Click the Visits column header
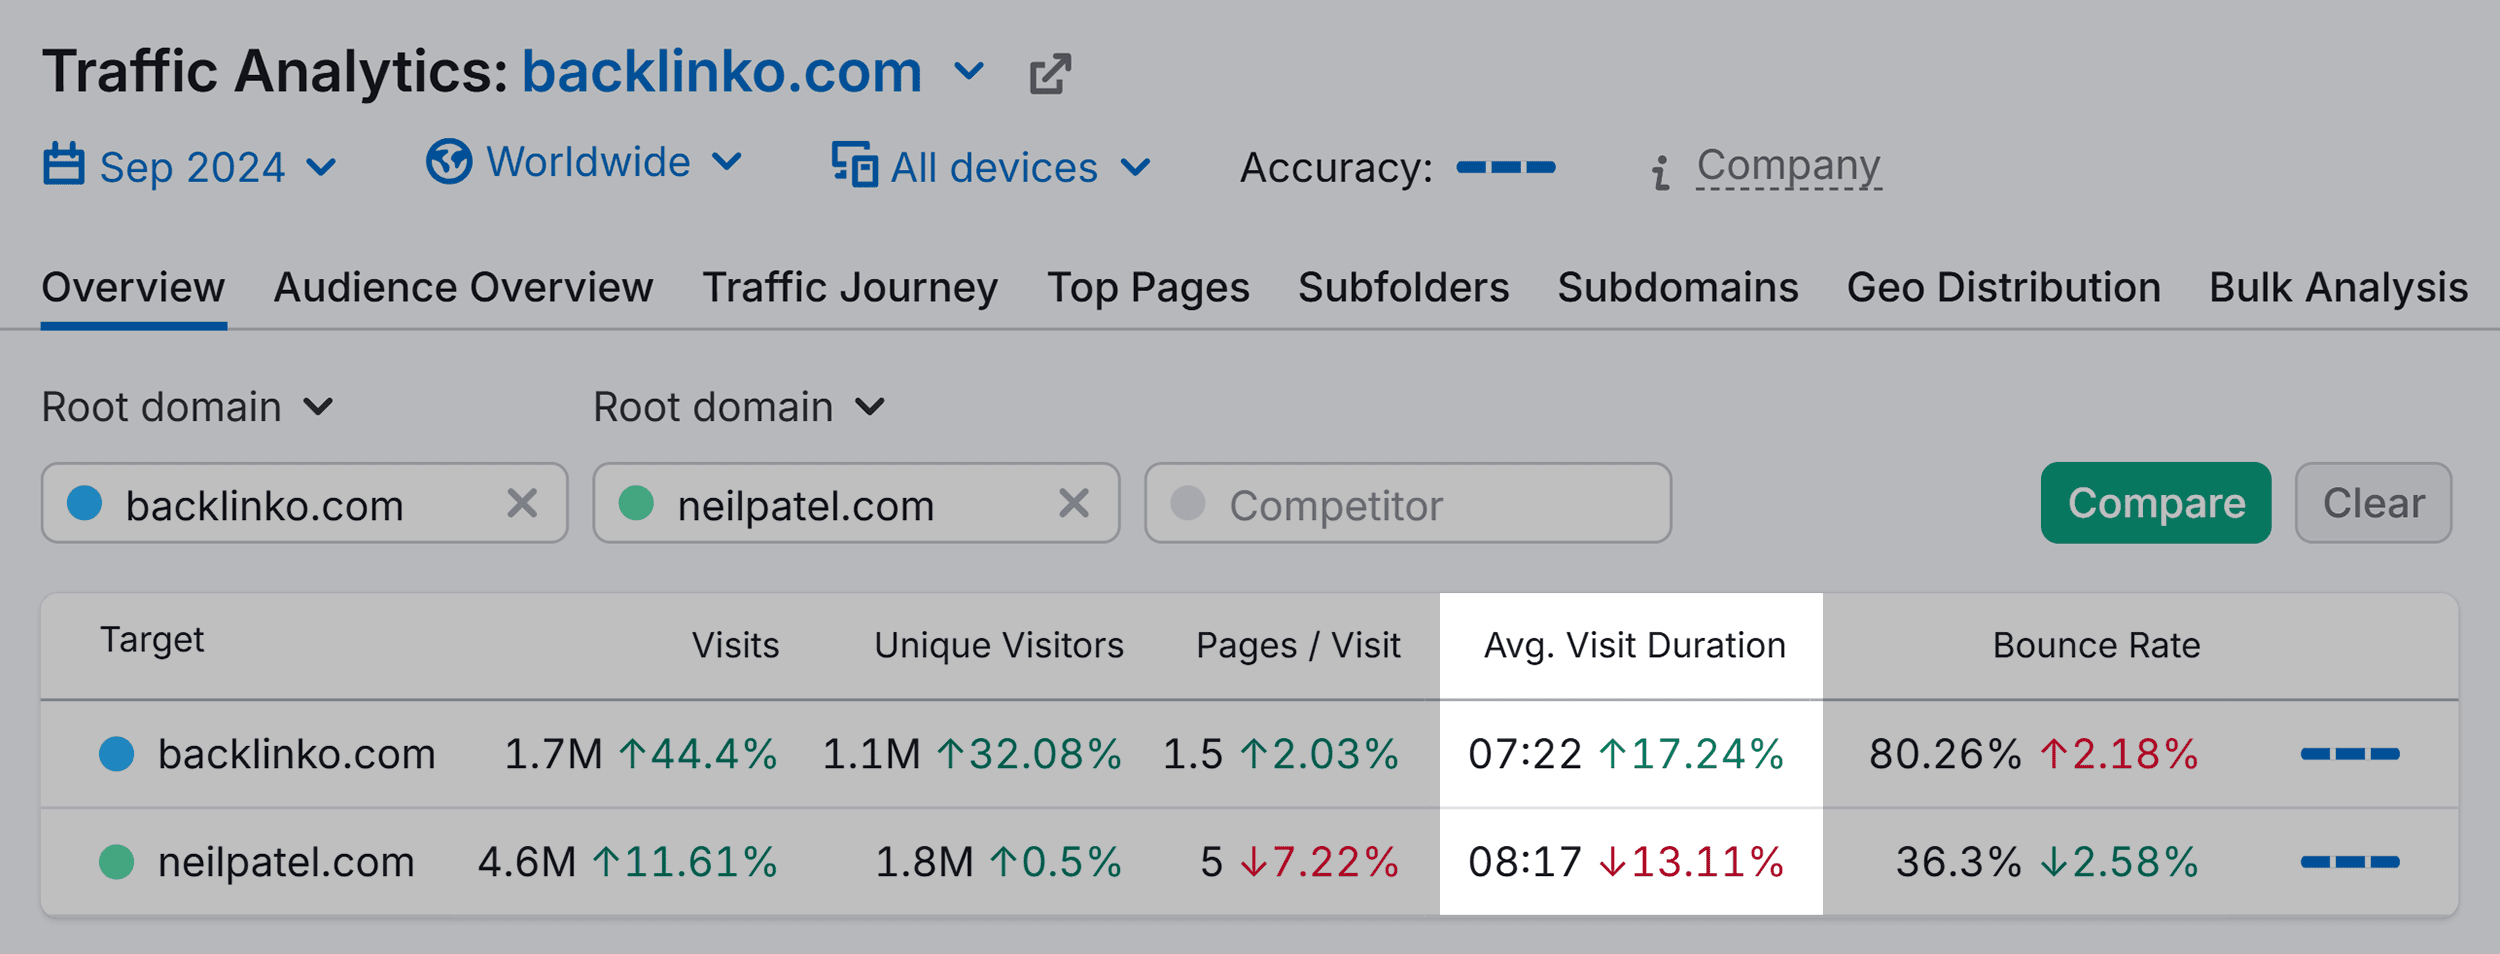 pyautogui.click(x=735, y=646)
